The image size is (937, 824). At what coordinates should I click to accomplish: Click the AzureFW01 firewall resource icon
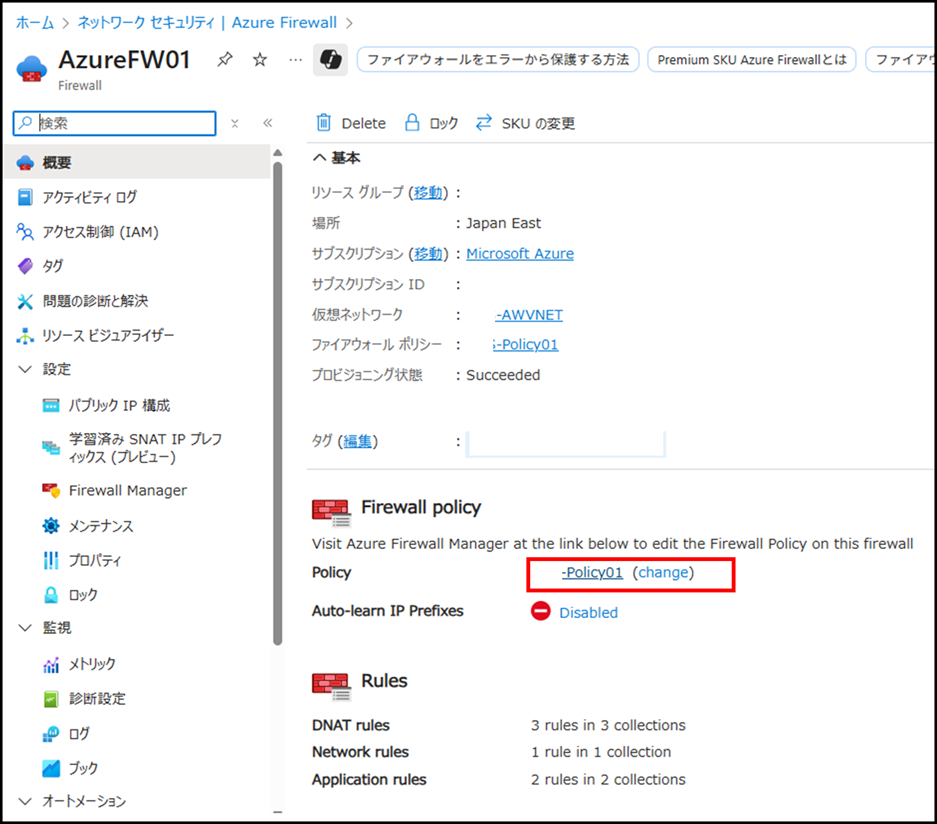click(32, 68)
